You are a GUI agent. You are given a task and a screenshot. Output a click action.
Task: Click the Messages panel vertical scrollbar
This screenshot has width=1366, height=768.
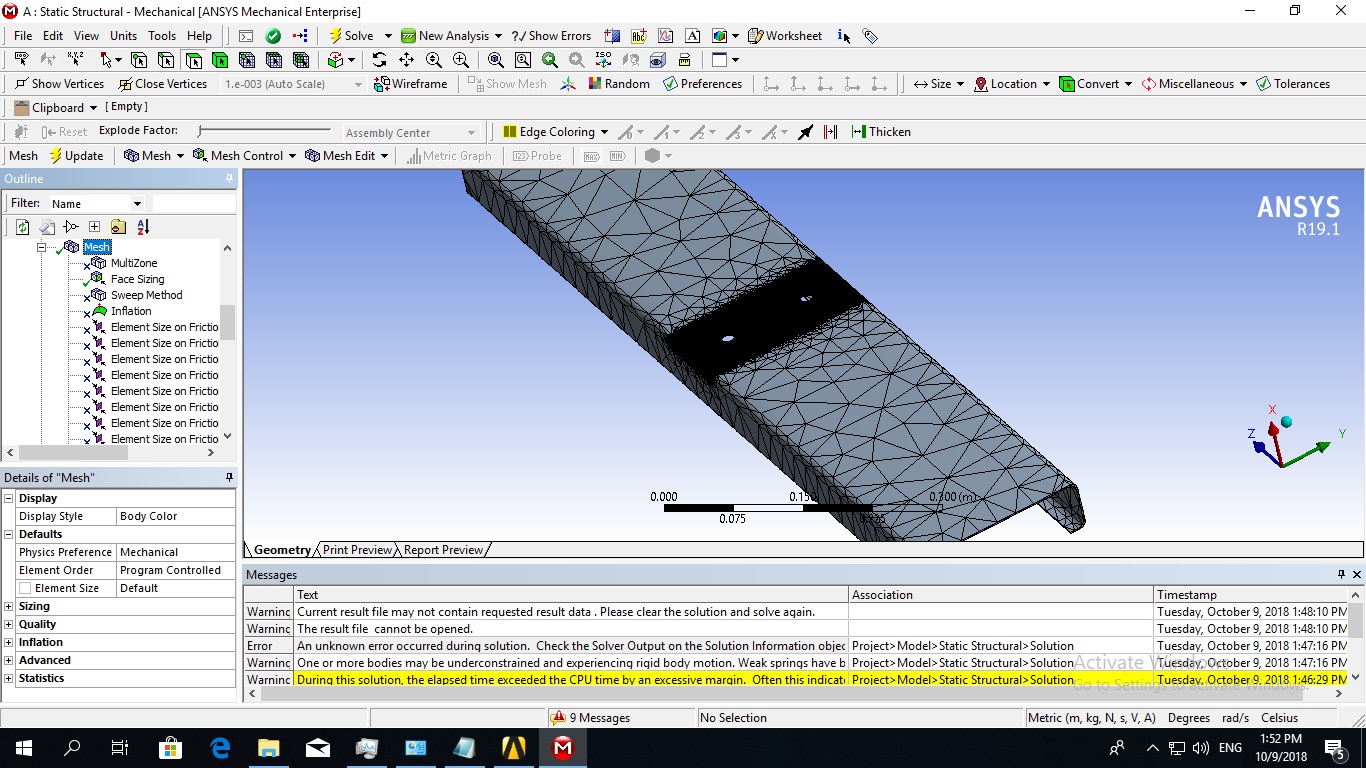[1356, 636]
